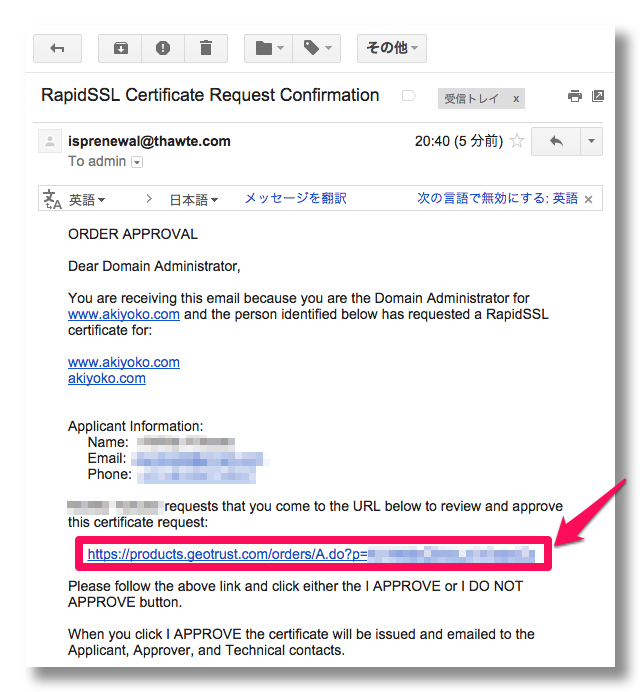Open target language 日本語 dropdown

194,200
